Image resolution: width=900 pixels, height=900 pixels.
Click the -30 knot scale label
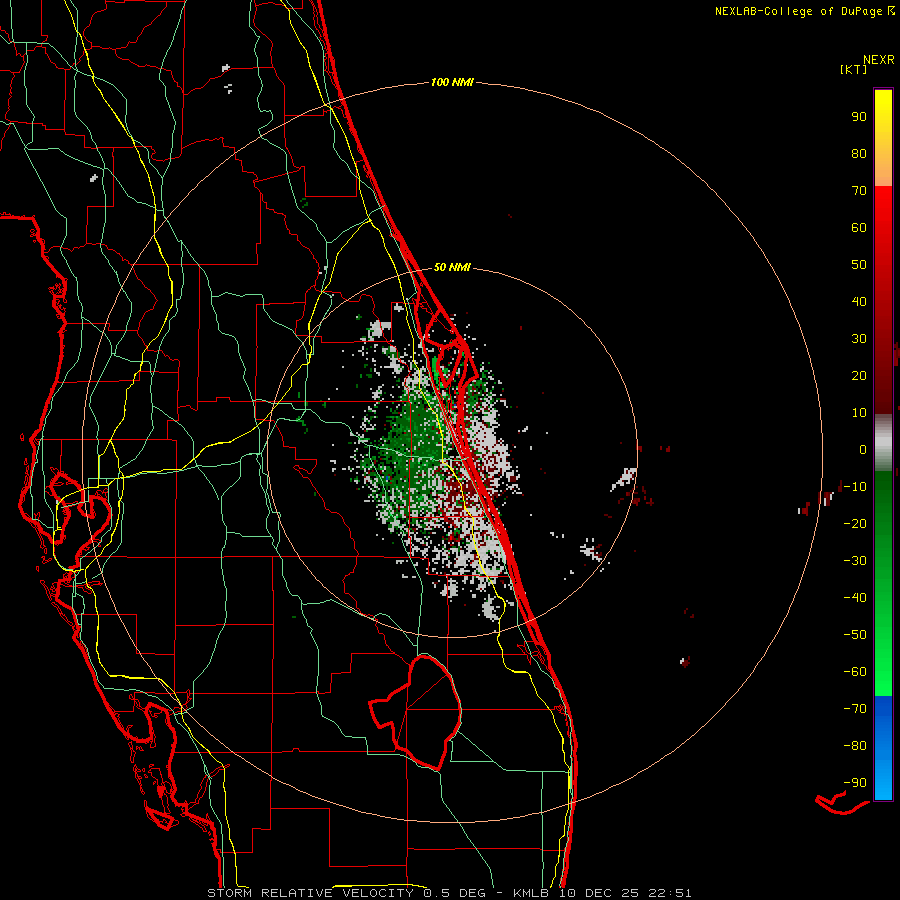855,561
